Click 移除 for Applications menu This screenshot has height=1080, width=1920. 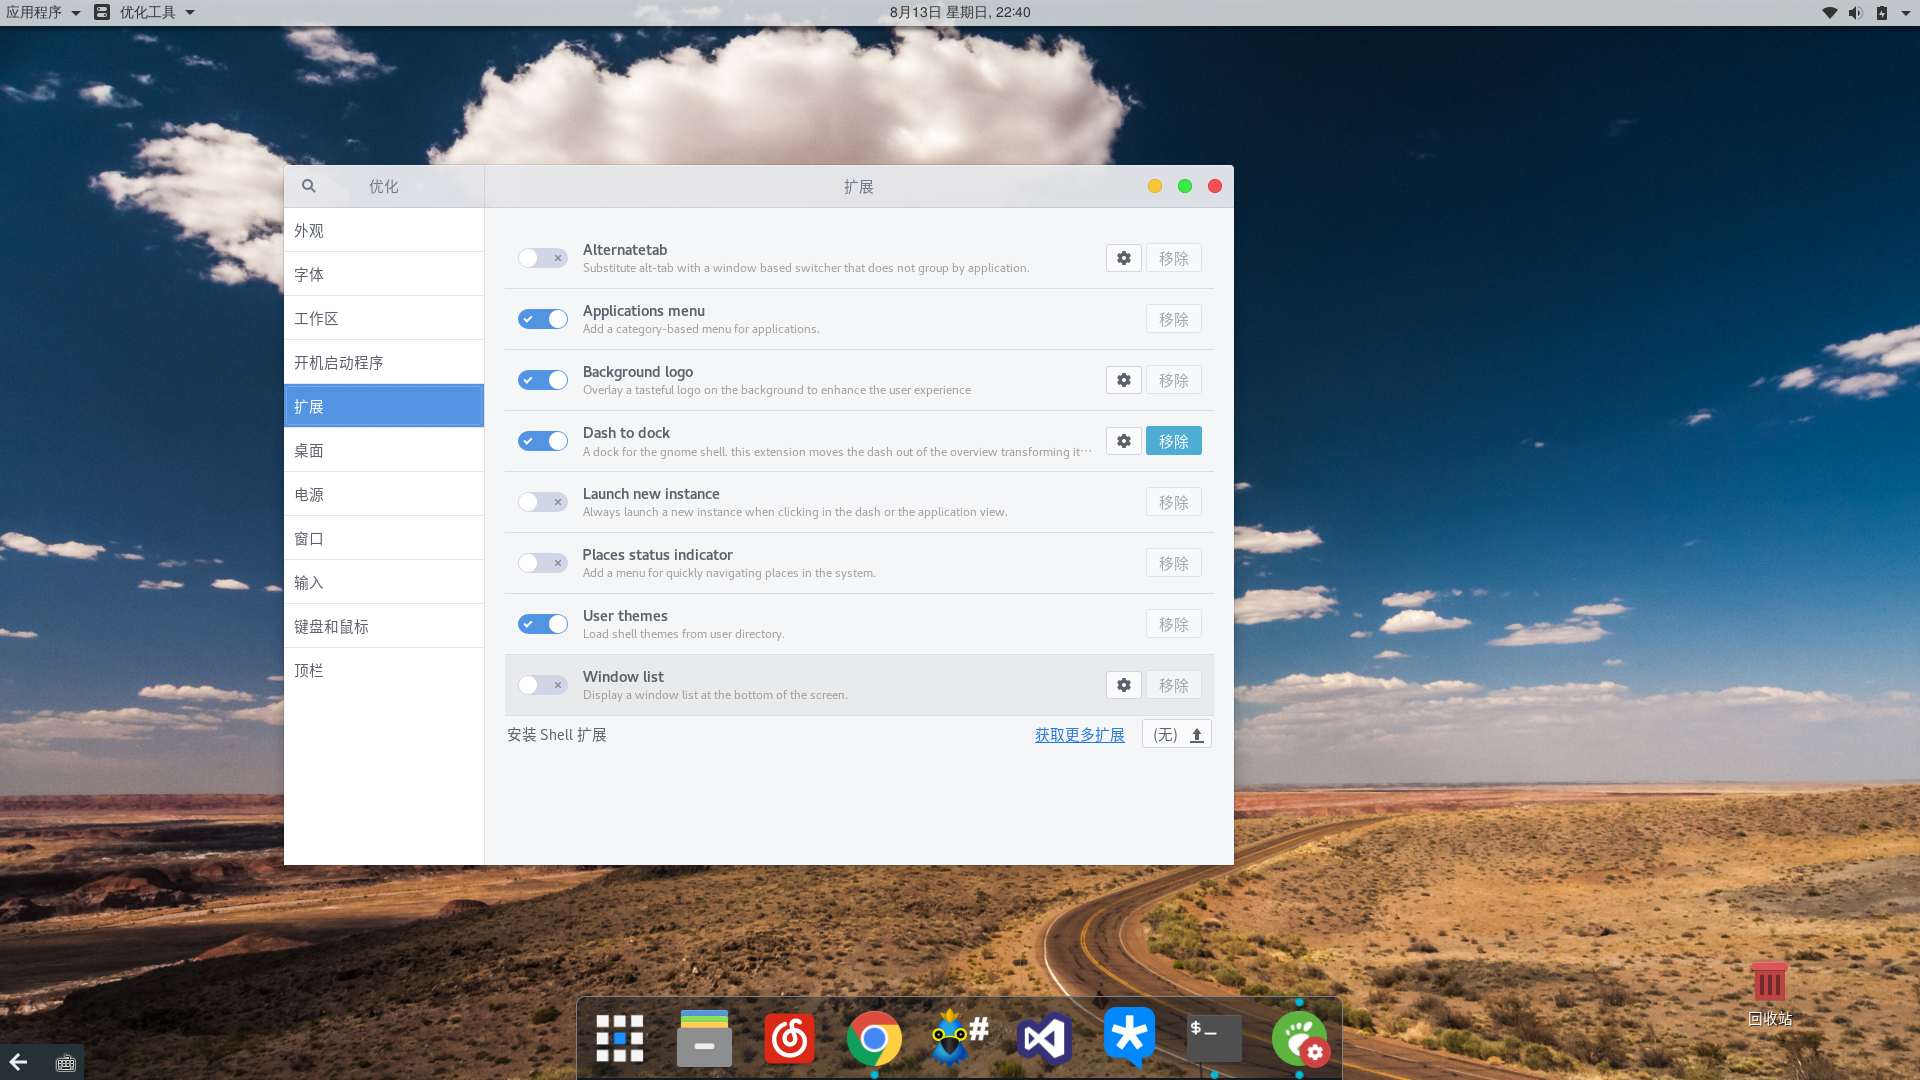coord(1174,319)
